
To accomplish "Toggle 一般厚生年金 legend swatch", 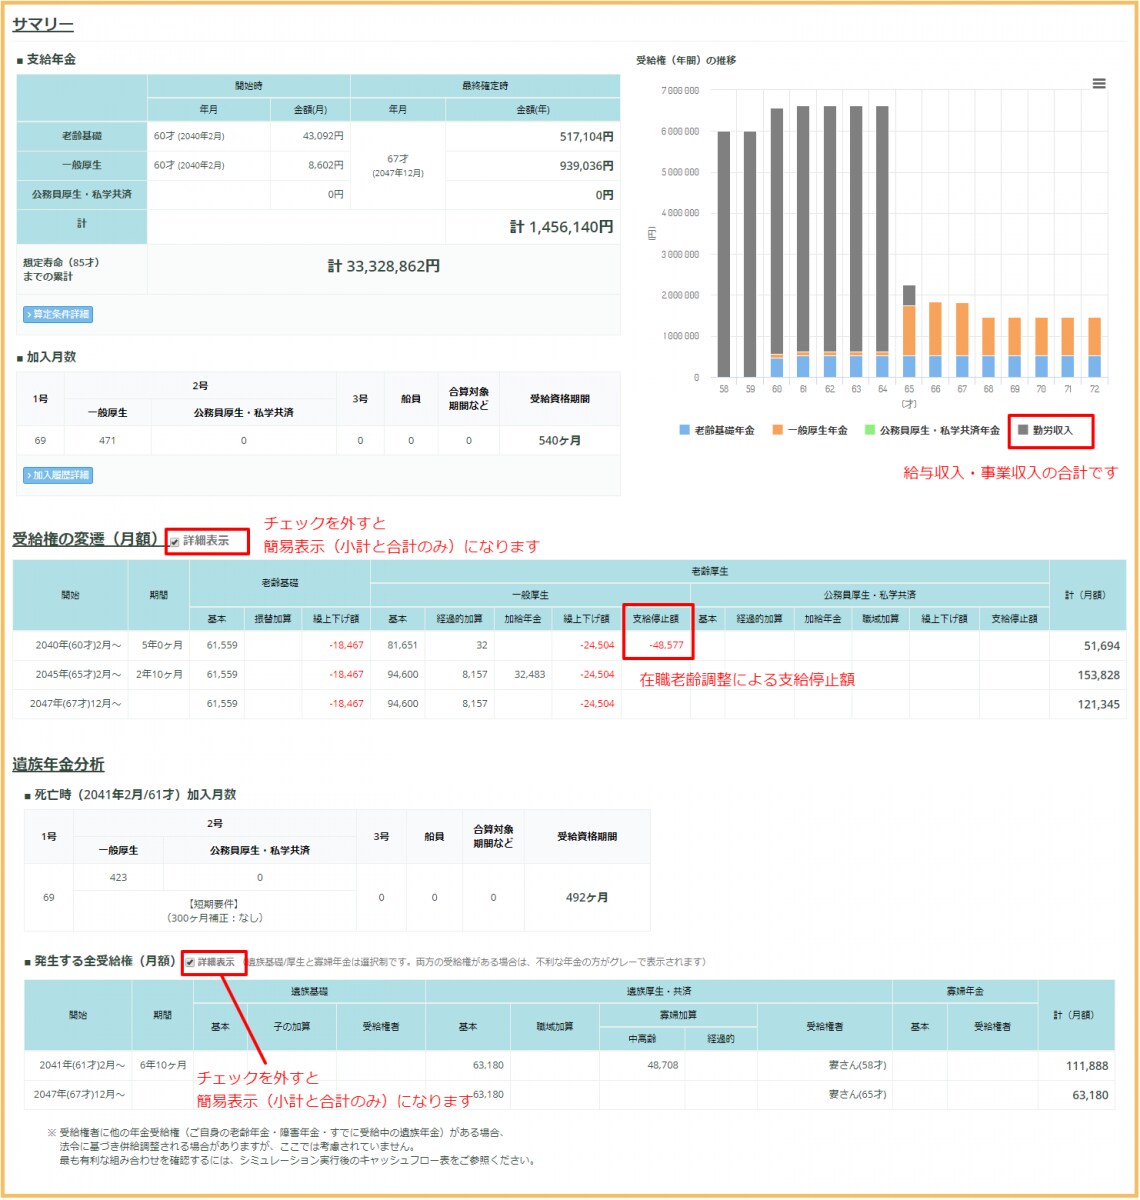I will tap(777, 430).
